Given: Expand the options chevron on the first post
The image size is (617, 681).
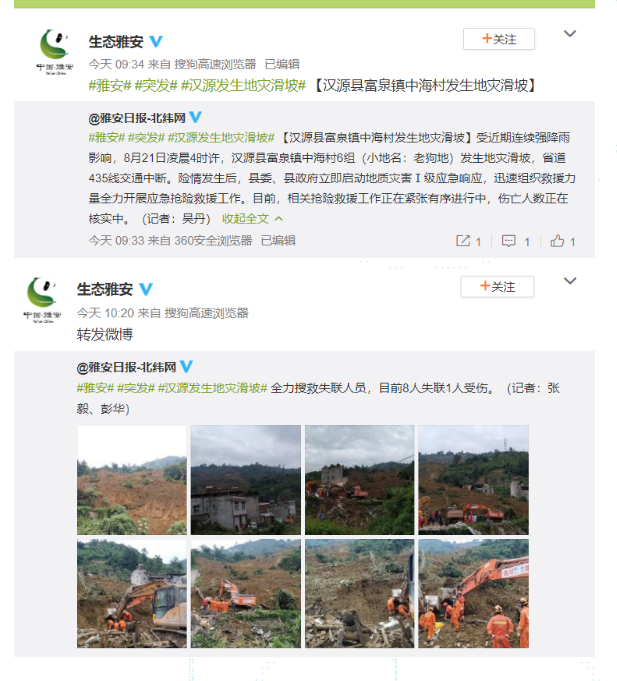Looking at the screenshot, I should [570, 33].
